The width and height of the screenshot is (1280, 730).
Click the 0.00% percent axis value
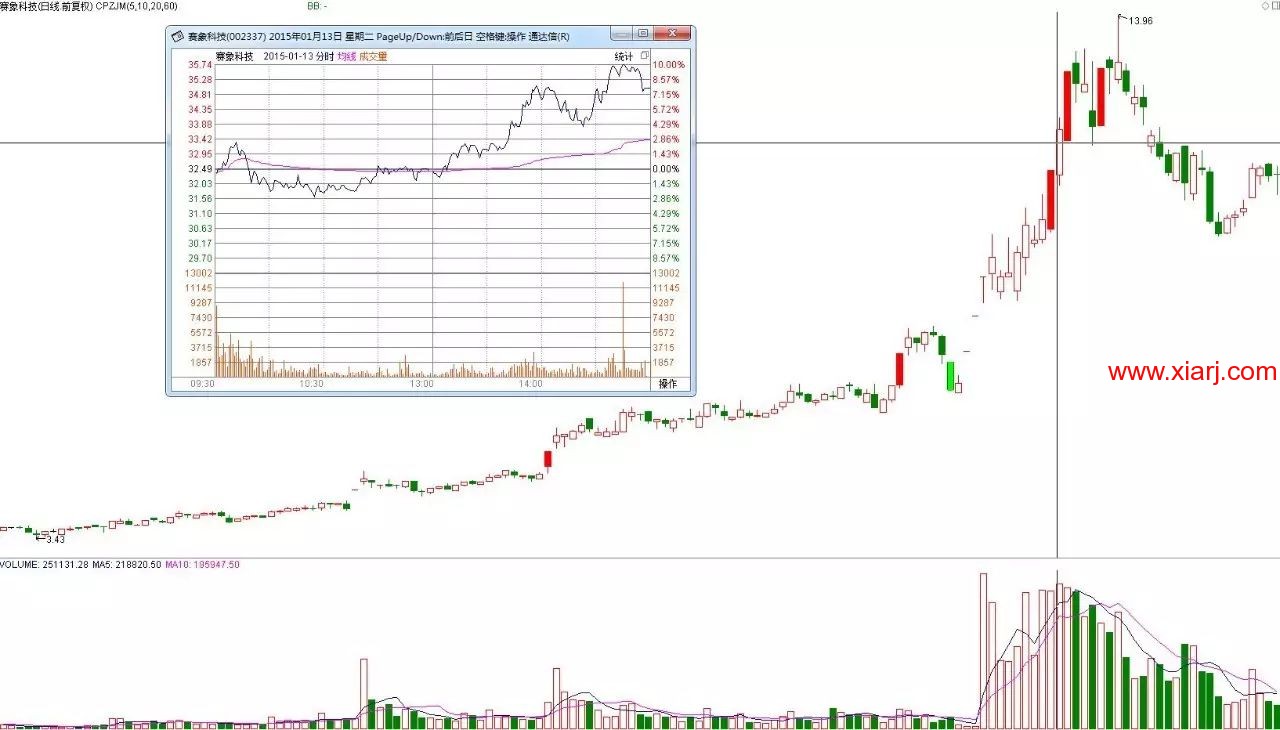coord(666,169)
